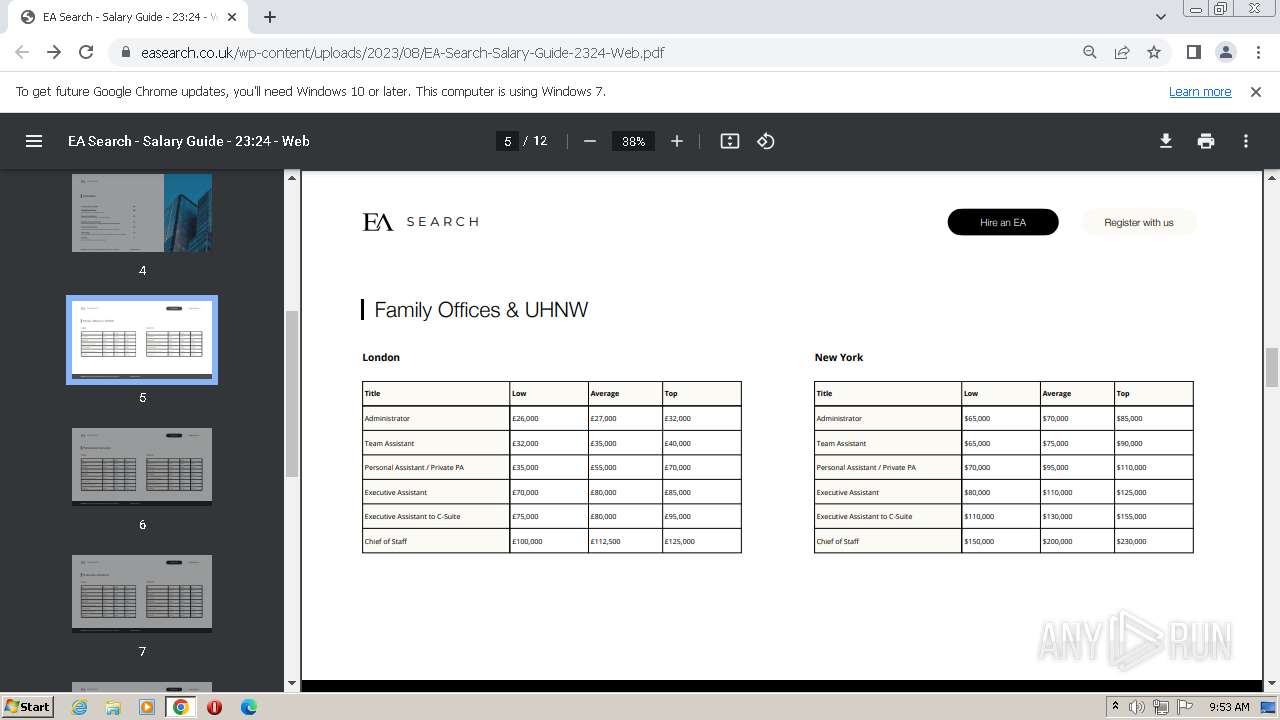Zoom out with the minus icon
Screen dimensions: 1280x720
tap(590, 141)
